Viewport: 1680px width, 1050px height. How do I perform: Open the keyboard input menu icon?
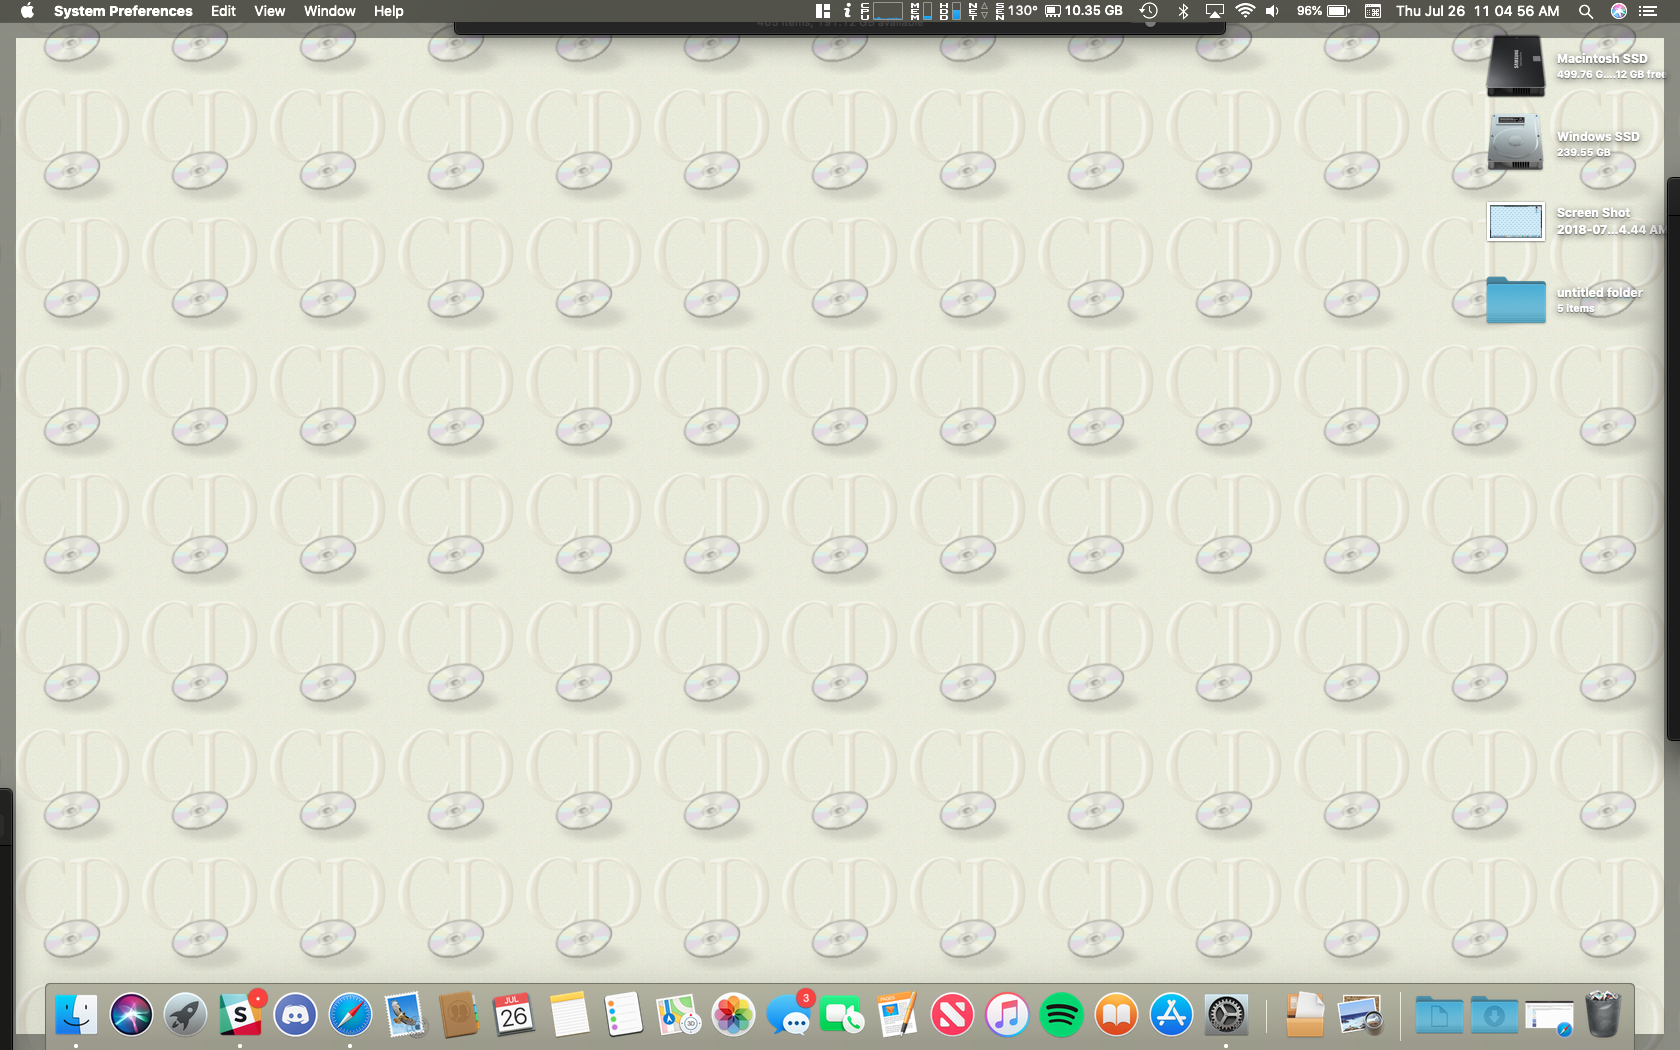click(1374, 11)
